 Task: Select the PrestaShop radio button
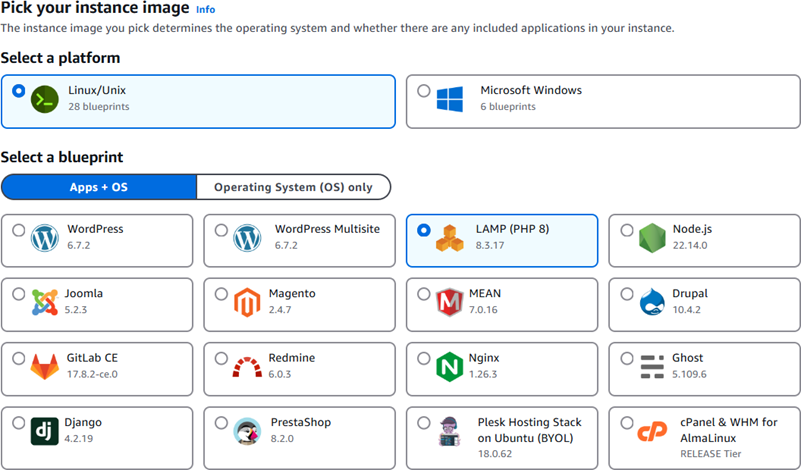[x=221, y=423]
